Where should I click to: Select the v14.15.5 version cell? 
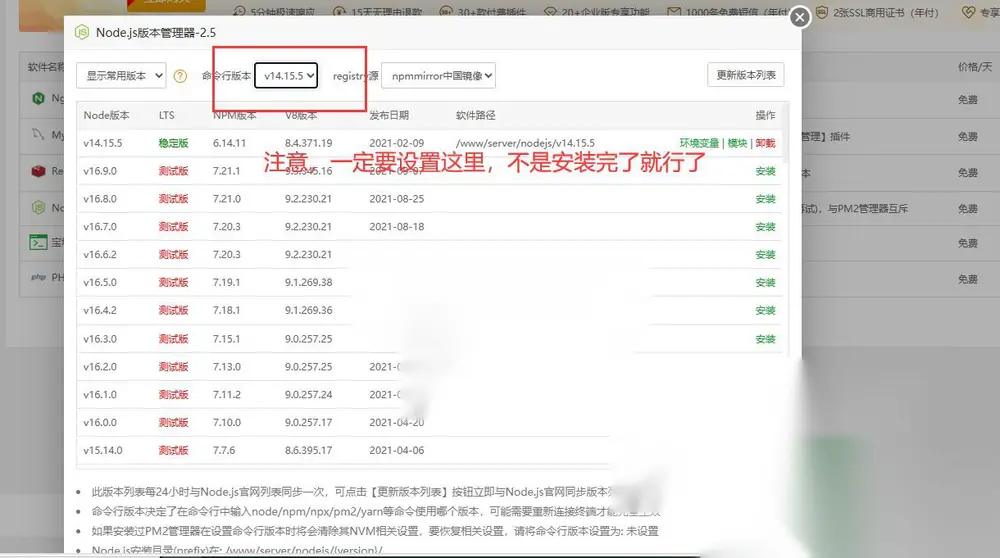pyautogui.click(x=103, y=143)
